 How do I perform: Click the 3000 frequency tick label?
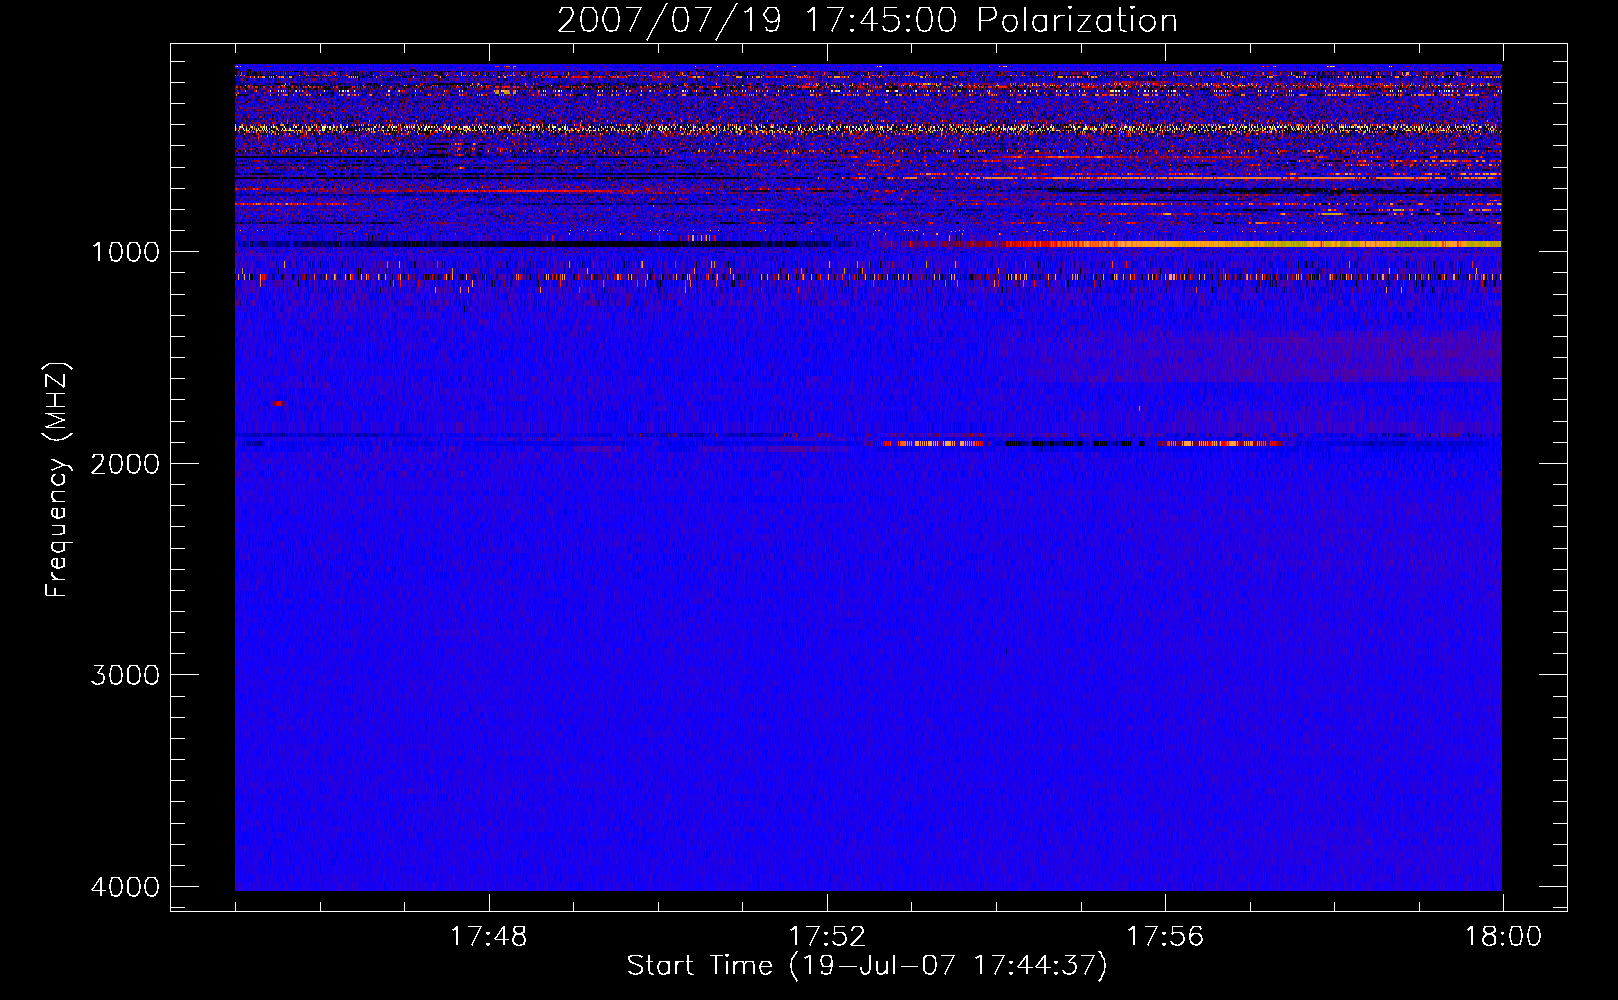[x=125, y=675]
